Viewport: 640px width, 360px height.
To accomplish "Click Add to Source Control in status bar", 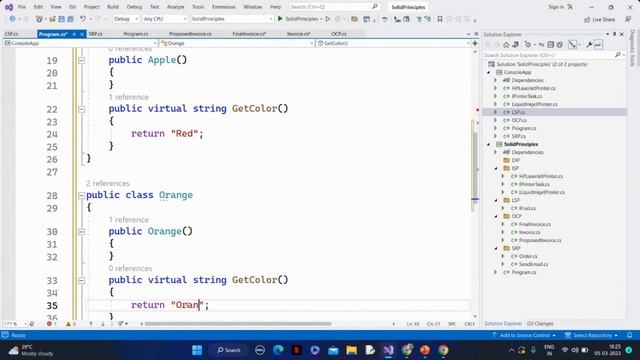I will (524, 335).
